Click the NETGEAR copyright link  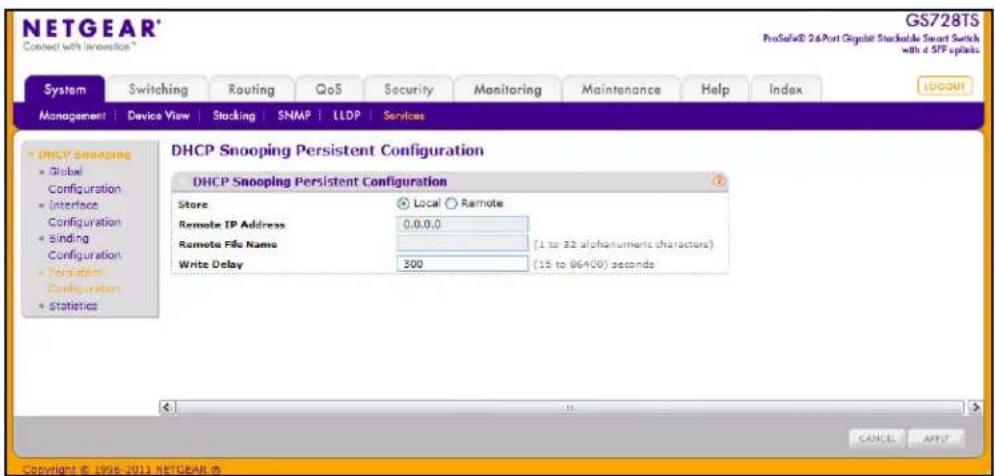click(x=121, y=469)
